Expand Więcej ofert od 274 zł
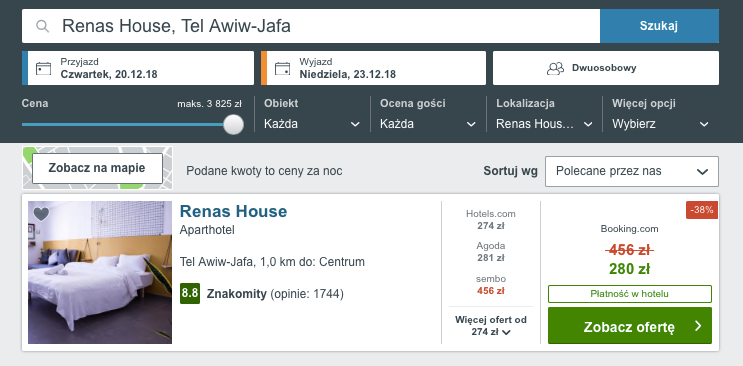This screenshot has height=366, width=743. pos(490,326)
